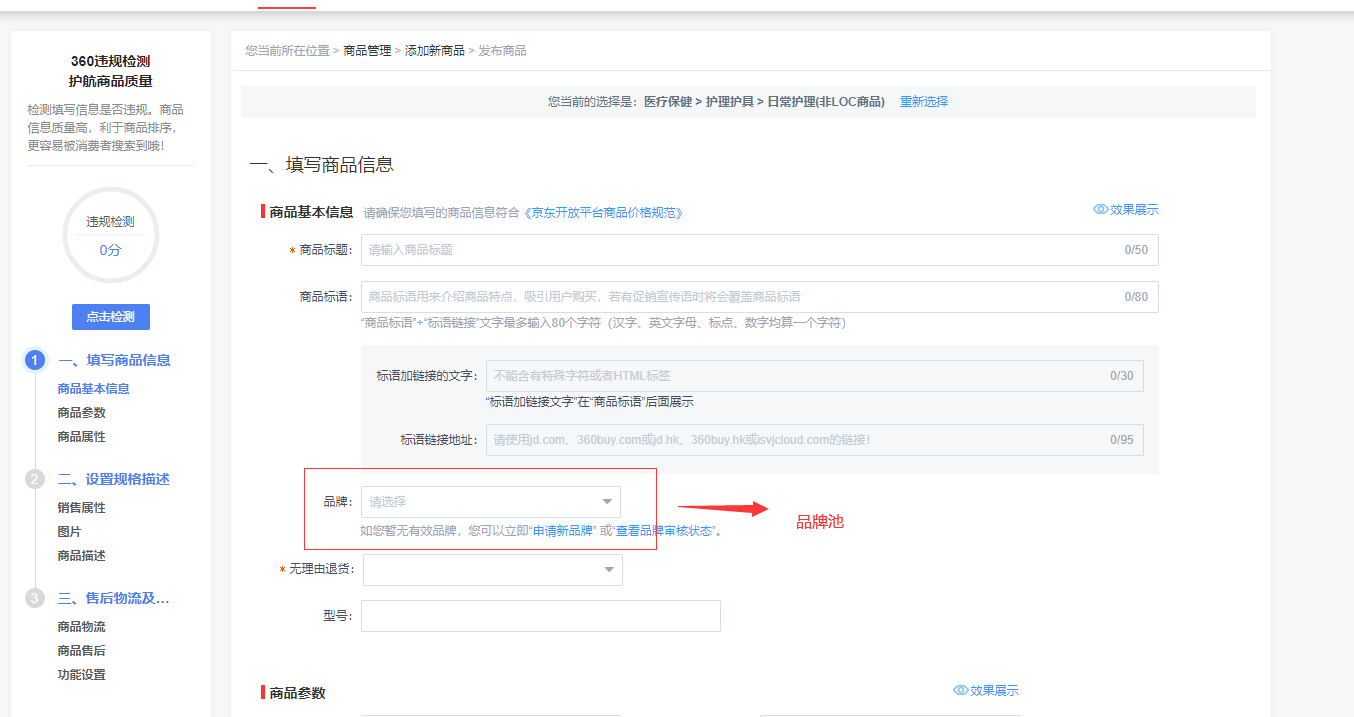Open the 品牌 dropdown selector
The image size is (1354, 717).
pyautogui.click(x=490, y=502)
